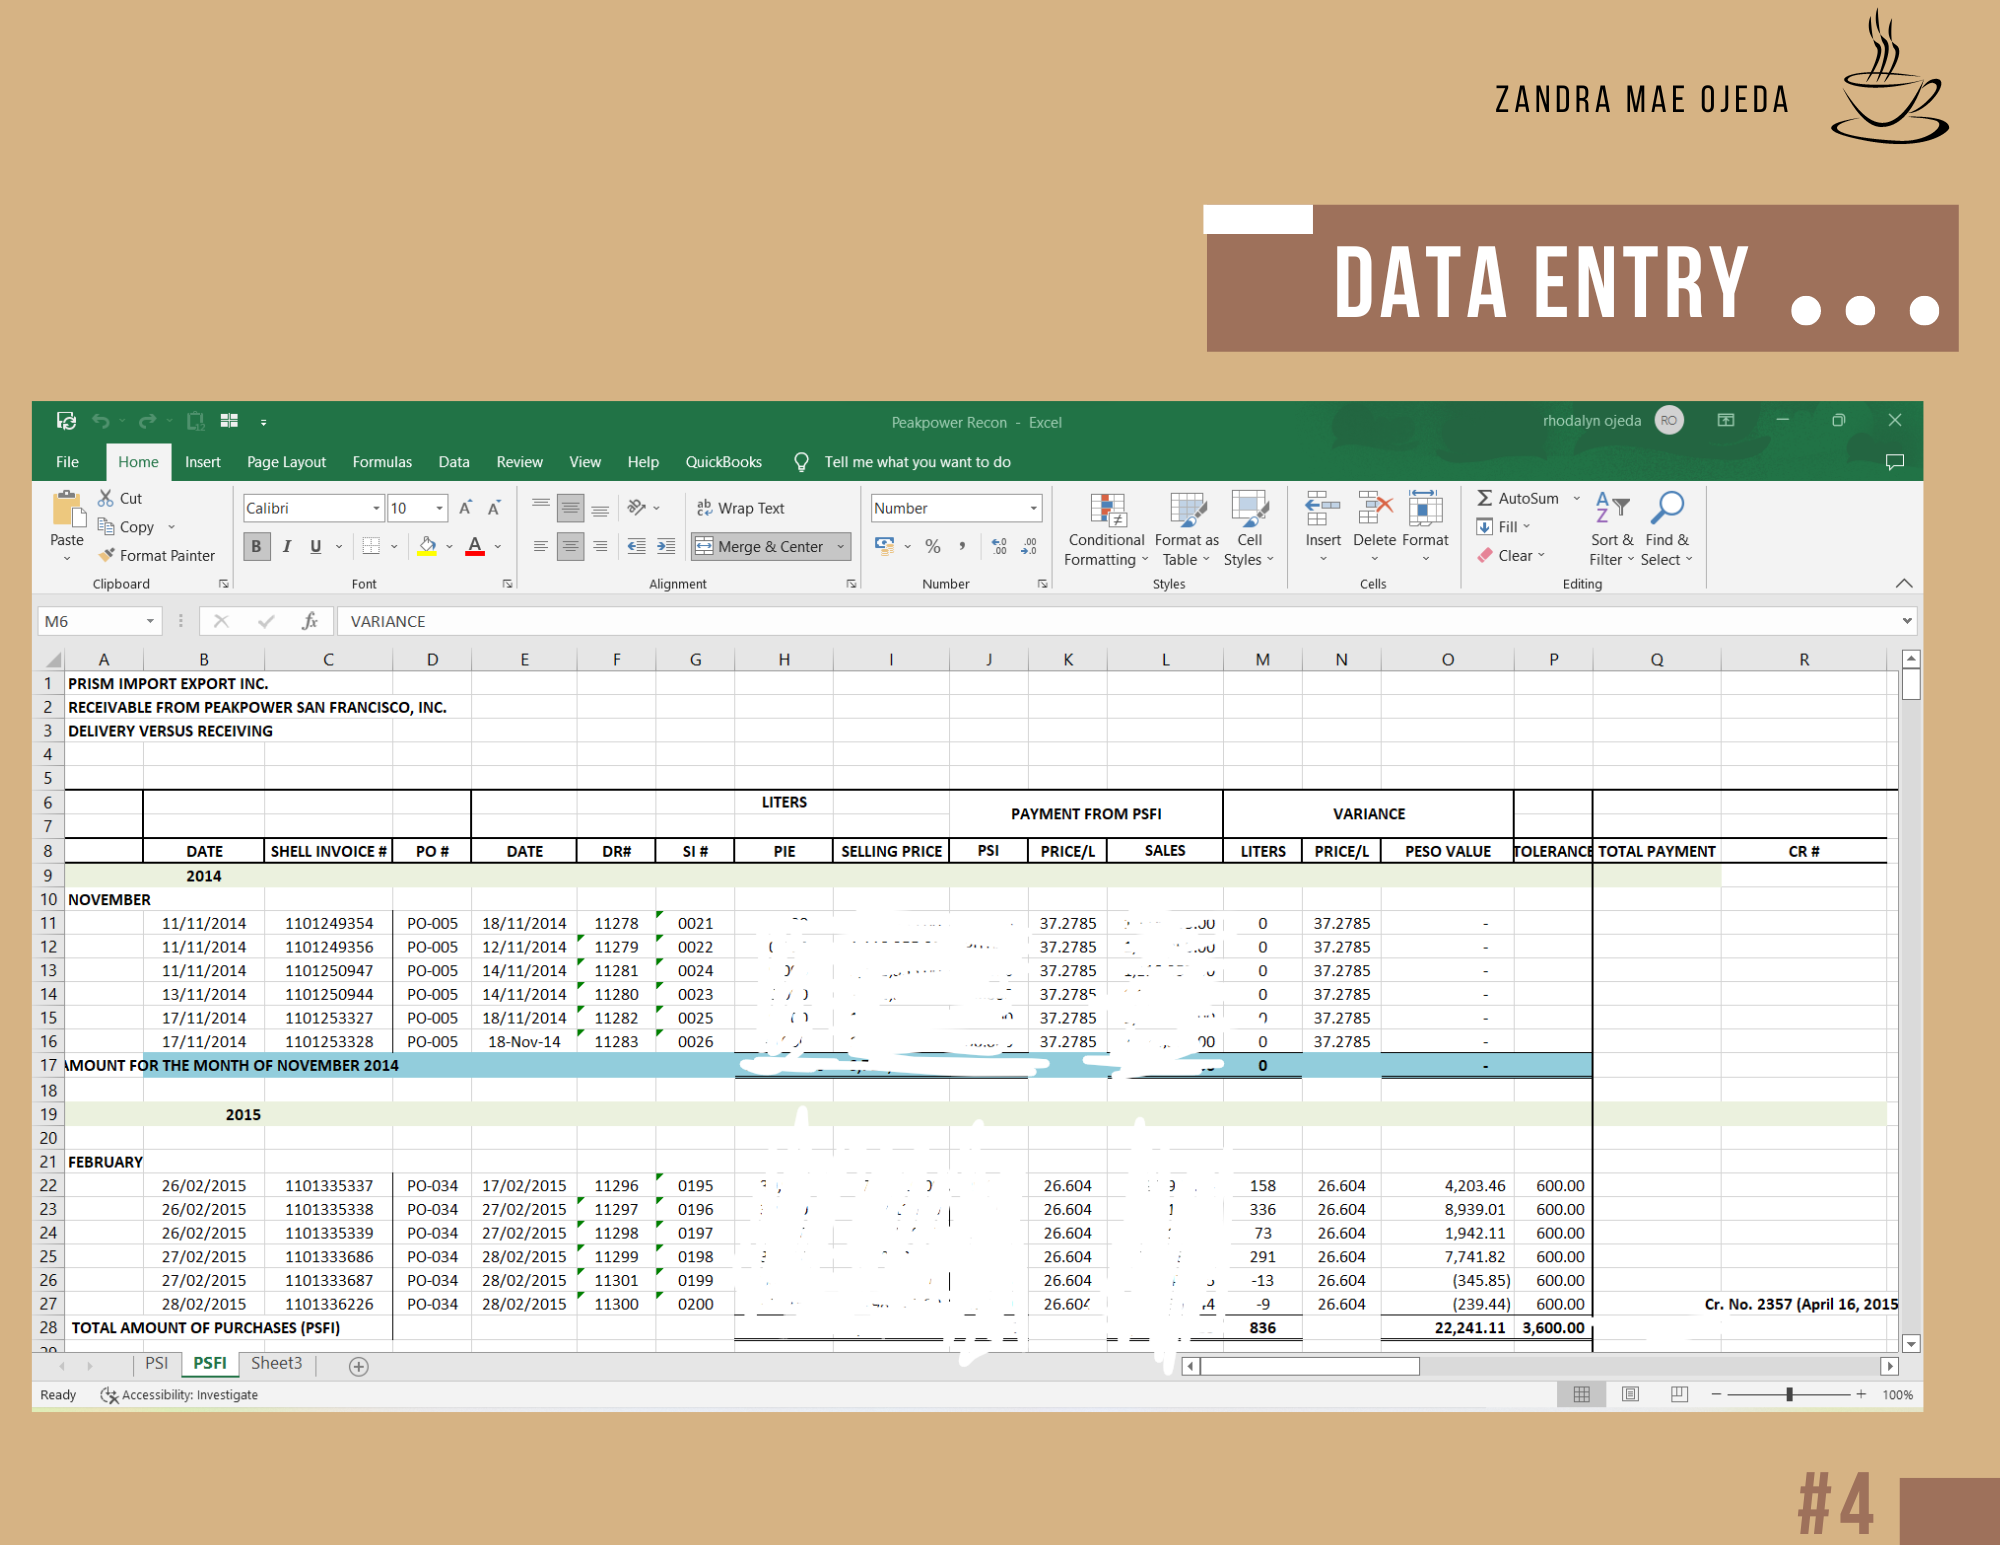Screen dimensions: 2000x1545
Task: Switch to Page Break Preview view
Action: pyautogui.click(x=1679, y=1394)
